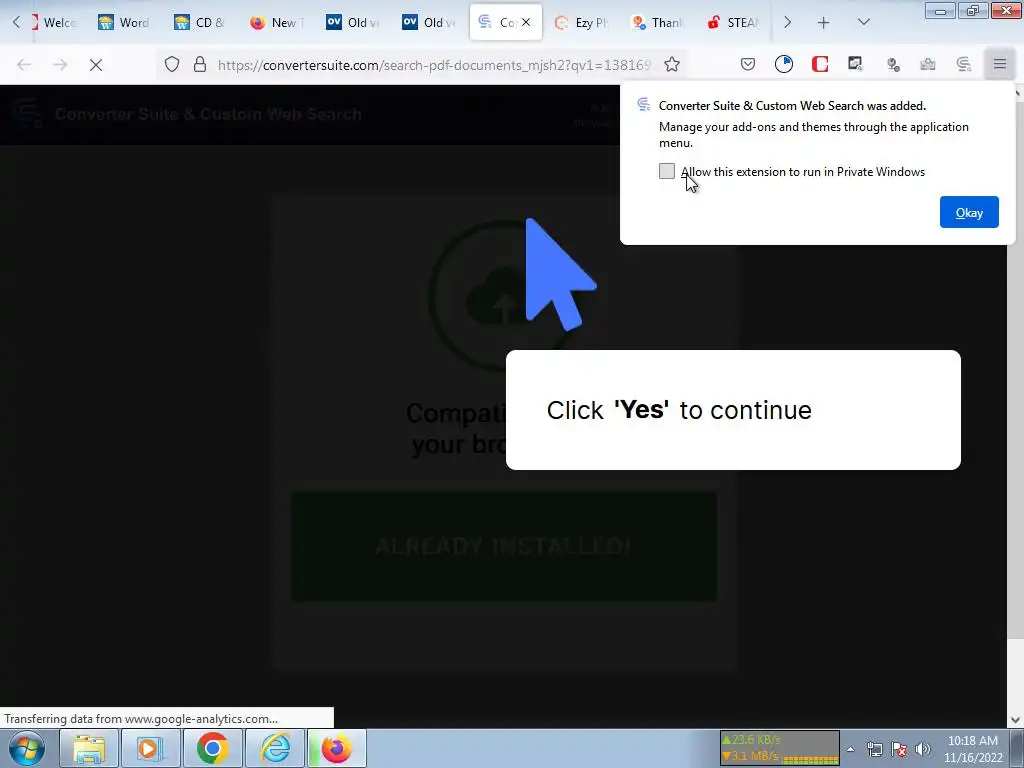Image resolution: width=1024 pixels, height=768 pixels.
Task: Switch to the STEAM tab
Action: 734,22
